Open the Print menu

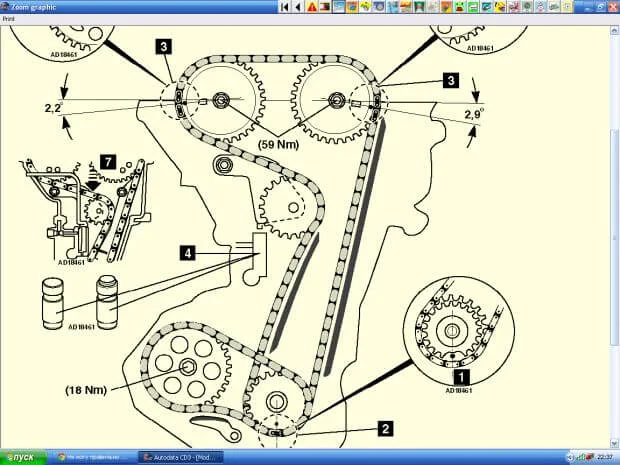coord(8,17)
